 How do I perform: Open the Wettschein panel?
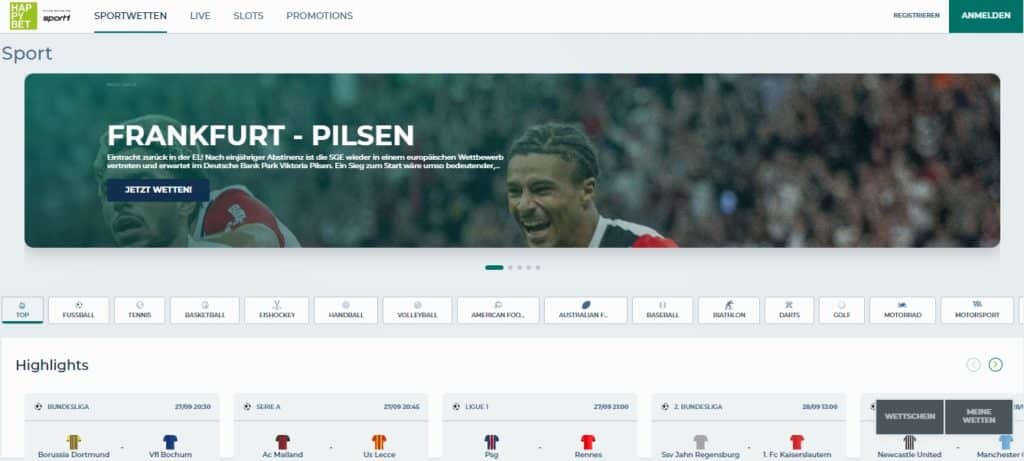click(x=910, y=417)
